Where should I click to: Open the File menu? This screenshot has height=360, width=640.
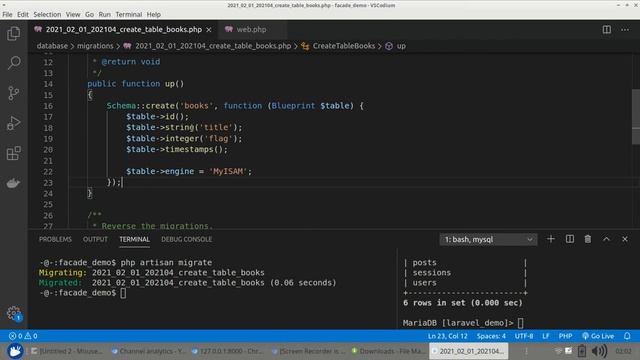click(x=7, y=14)
